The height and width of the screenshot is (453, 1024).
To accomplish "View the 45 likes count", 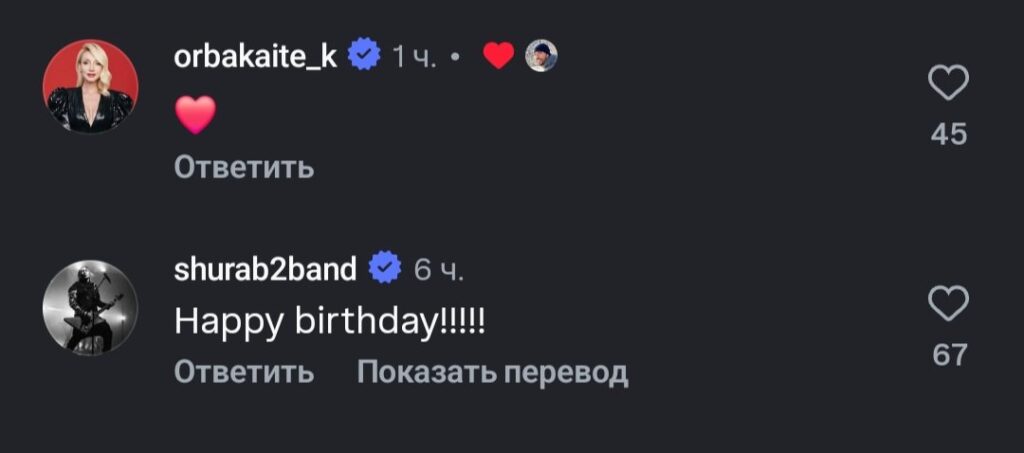I will coord(948,134).
